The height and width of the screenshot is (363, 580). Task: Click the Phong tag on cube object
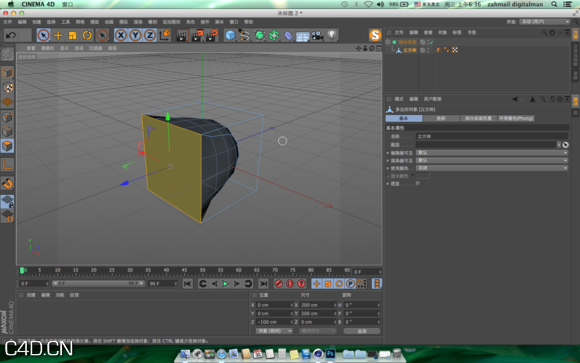pyautogui.click(x=439, y=50)
